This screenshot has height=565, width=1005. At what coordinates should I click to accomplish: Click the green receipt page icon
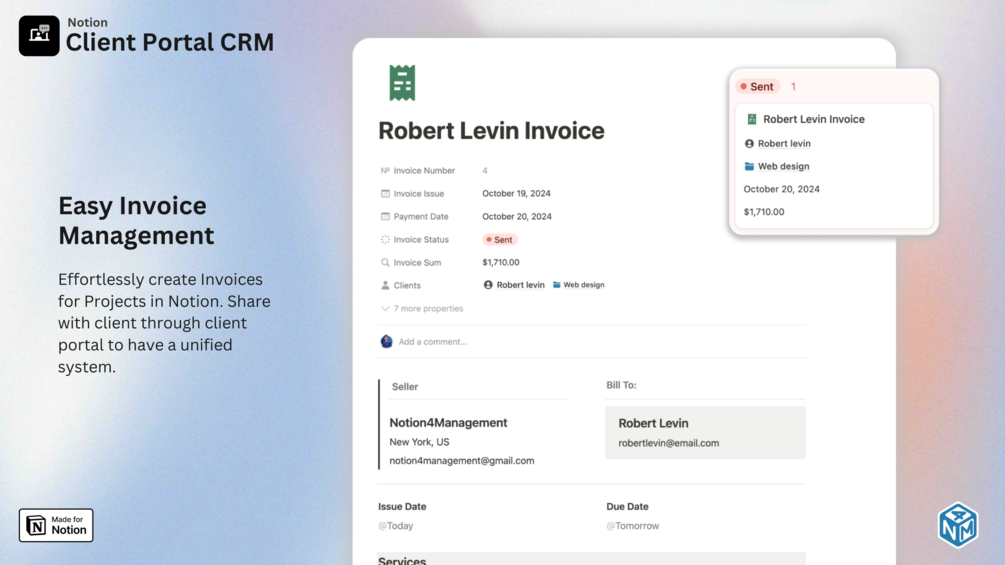coord(402,83)
